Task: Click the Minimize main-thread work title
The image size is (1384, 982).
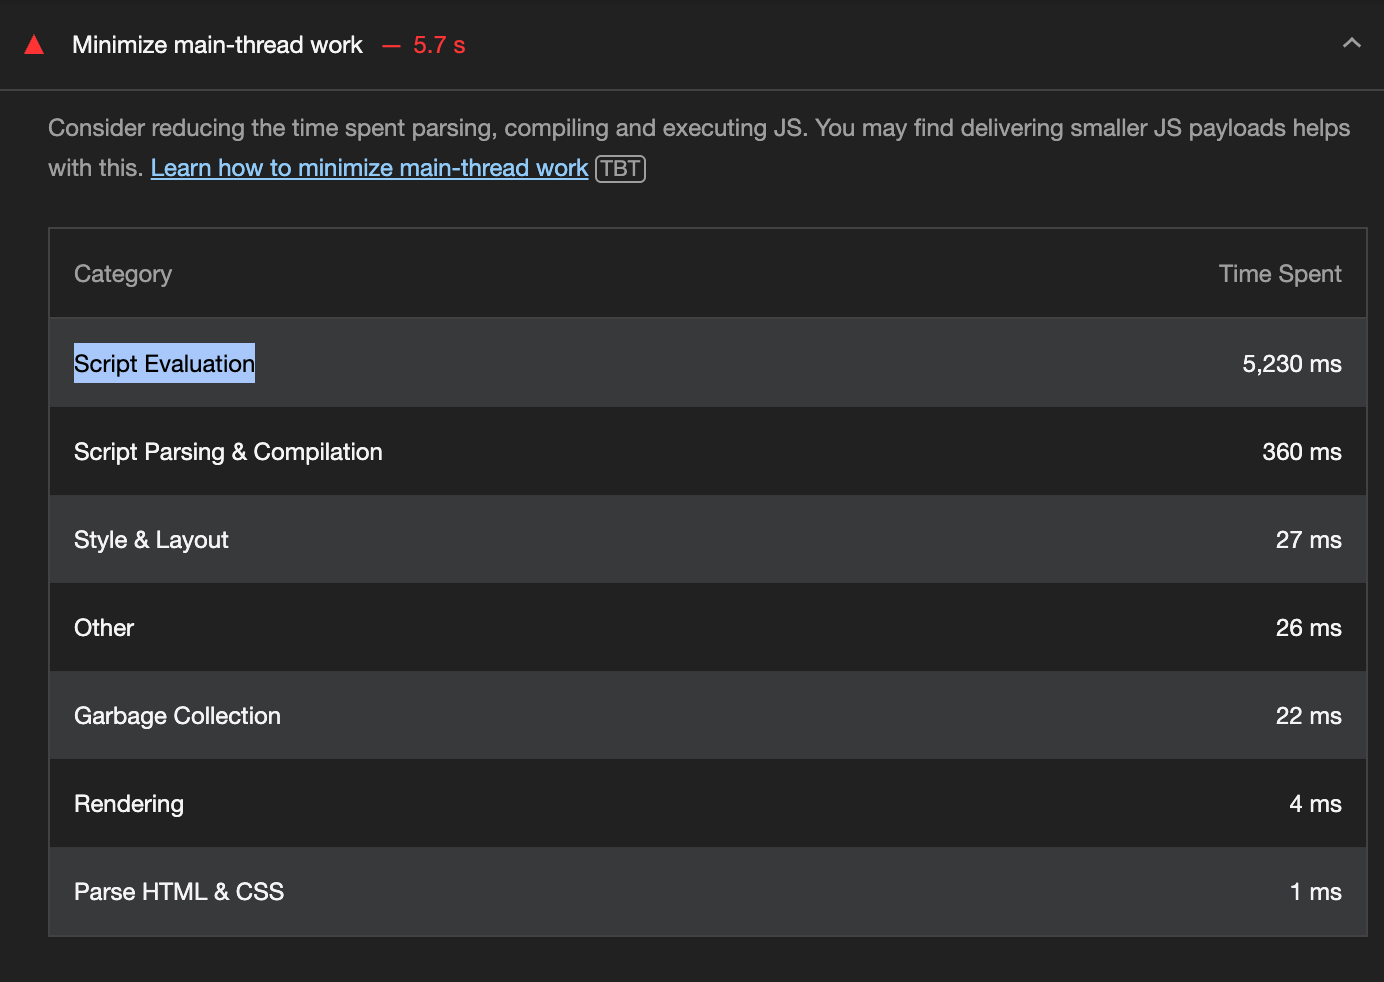Action: coord(217,45)
